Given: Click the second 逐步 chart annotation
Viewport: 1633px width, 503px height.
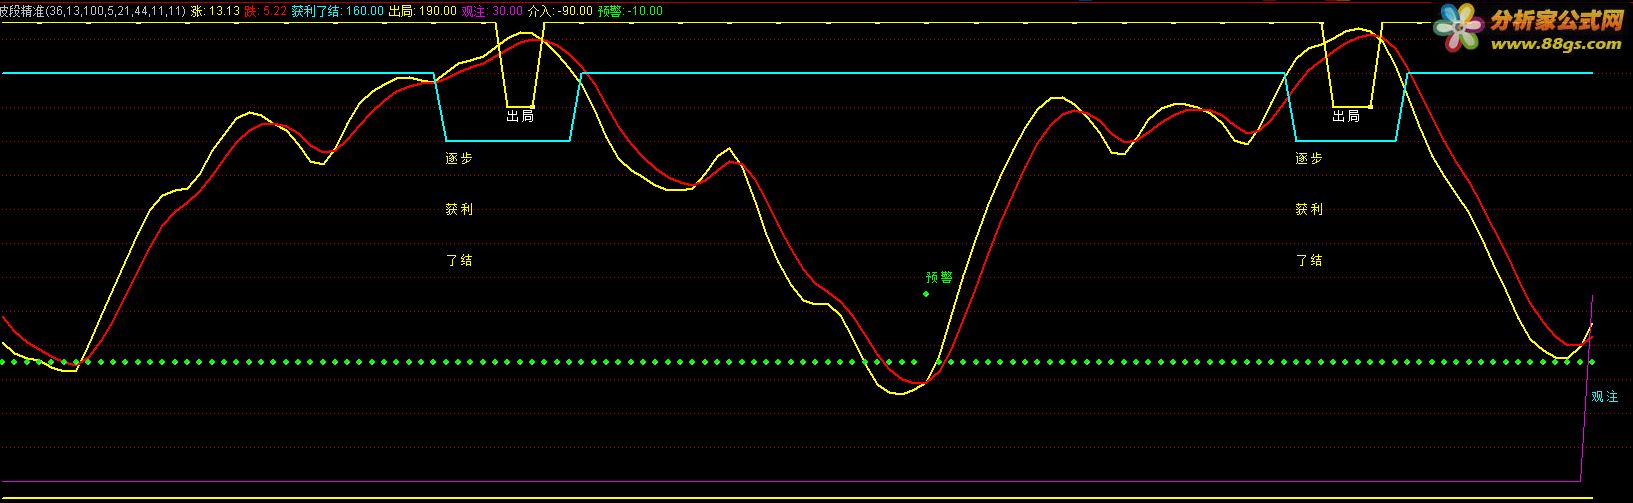Looking at the screenshot, I should pos(1309,158).
